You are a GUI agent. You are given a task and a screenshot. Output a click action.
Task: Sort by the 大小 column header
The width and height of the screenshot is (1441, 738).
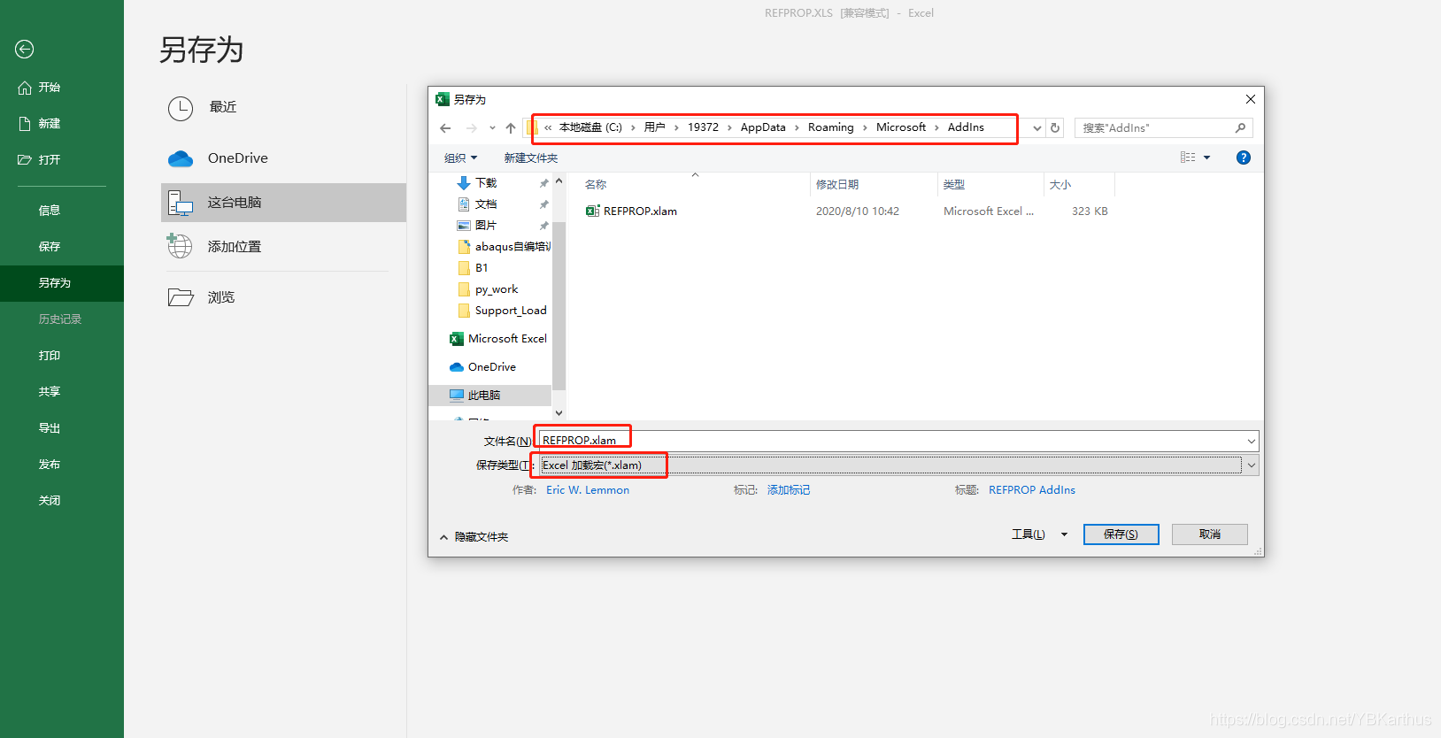point(1060,185)
